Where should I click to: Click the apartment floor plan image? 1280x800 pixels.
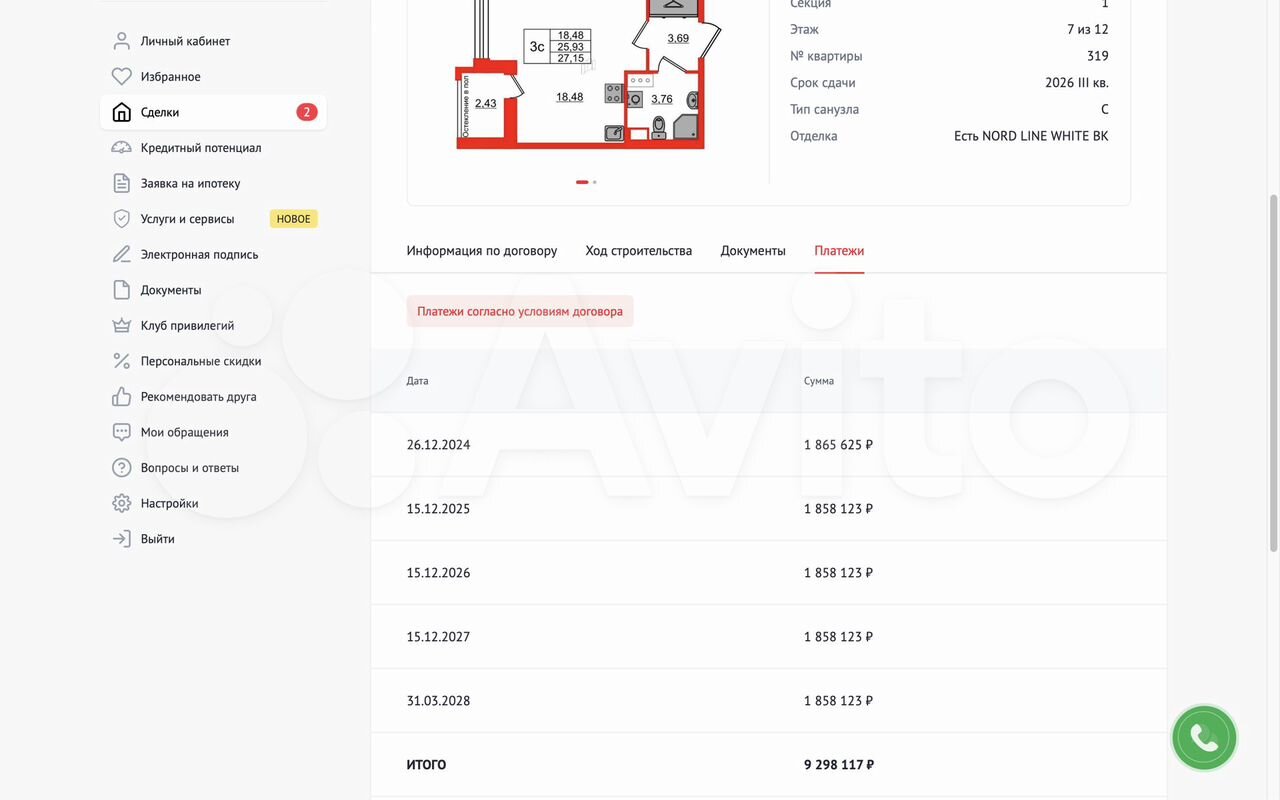pyautogui.click(x=588, y=75)
